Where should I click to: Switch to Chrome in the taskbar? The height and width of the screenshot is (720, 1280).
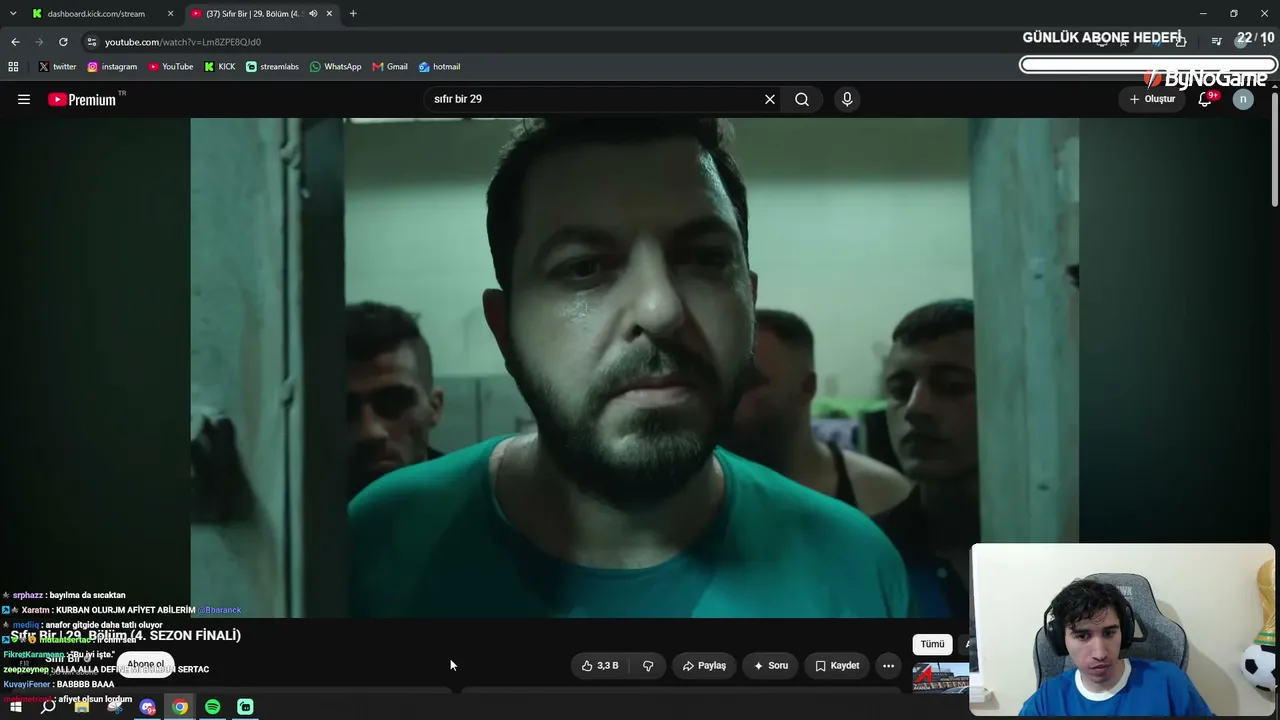180,707
